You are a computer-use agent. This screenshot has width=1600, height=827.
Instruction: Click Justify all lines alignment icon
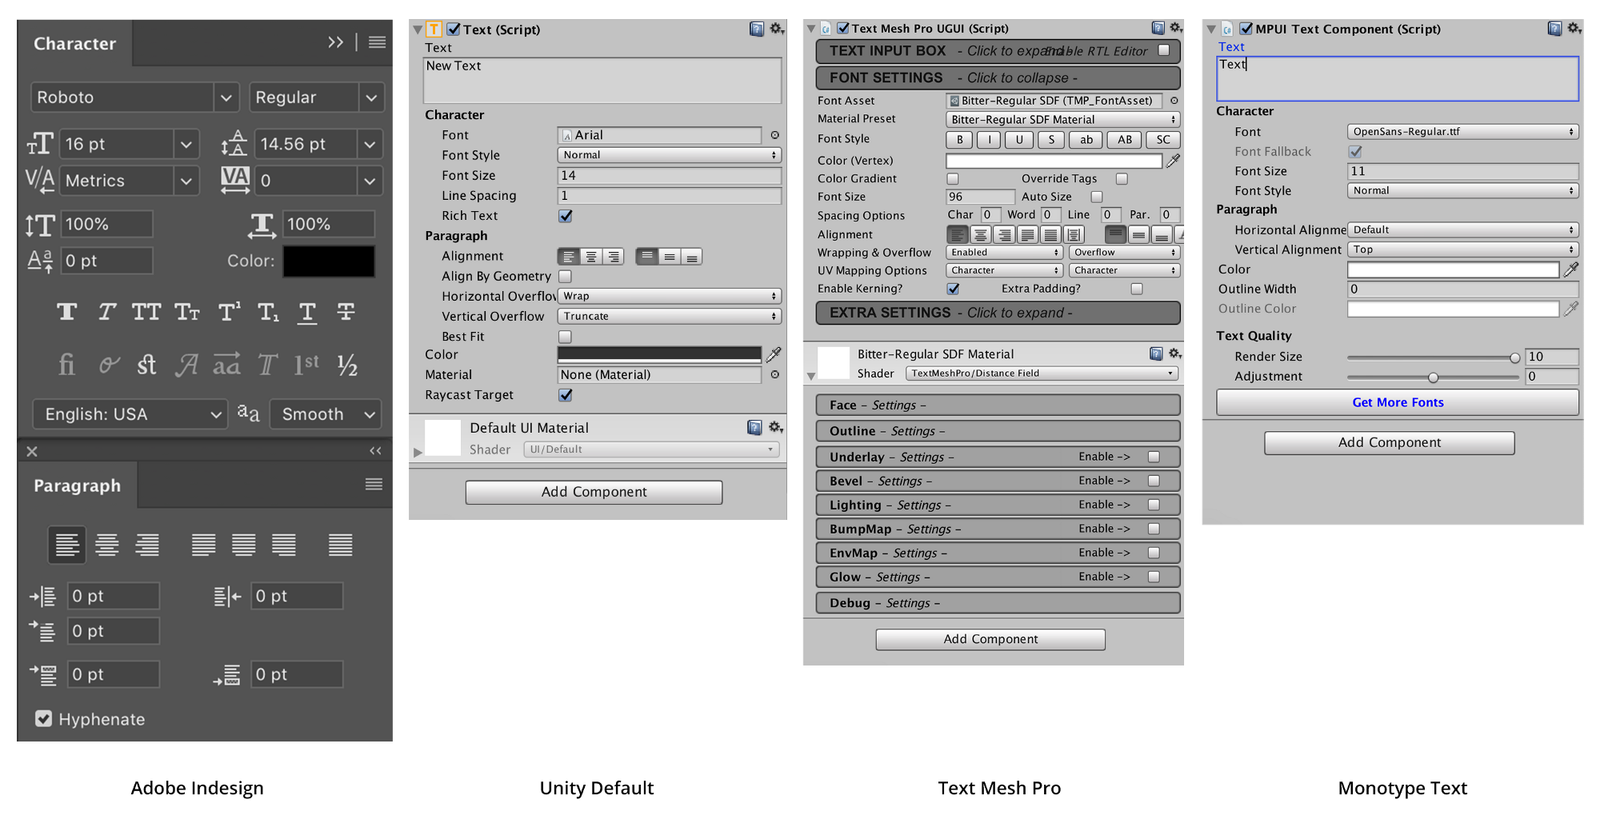[x=340, y=545]
